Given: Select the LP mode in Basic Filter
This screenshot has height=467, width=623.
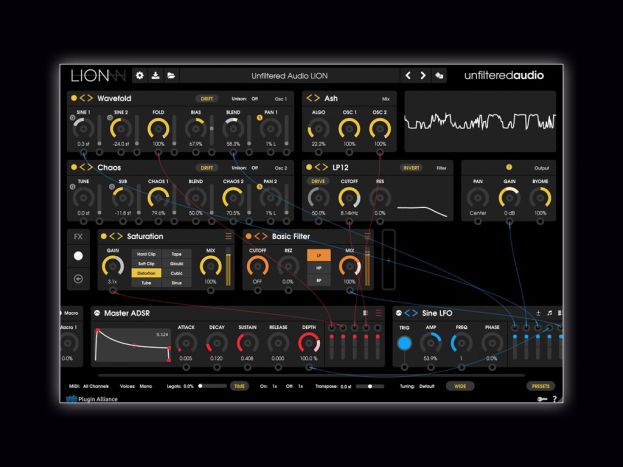Looking at the screenshot, I should coord(317,256).
